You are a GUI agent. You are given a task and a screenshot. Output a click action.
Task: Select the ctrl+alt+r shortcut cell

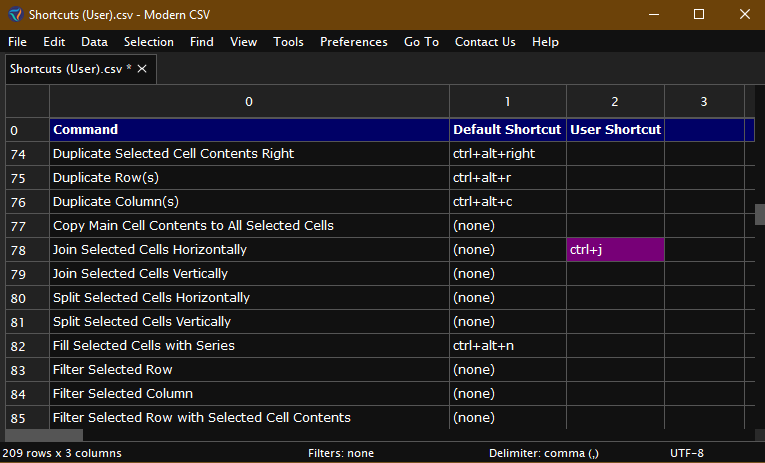507,178
